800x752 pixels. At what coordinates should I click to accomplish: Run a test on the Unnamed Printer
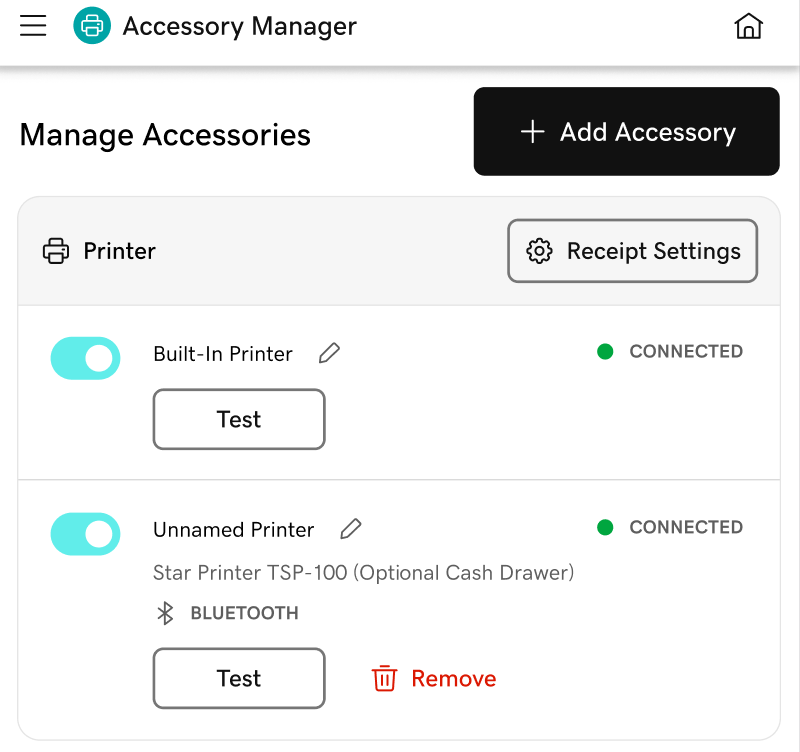pyautogui.click(x=238, y=678)
